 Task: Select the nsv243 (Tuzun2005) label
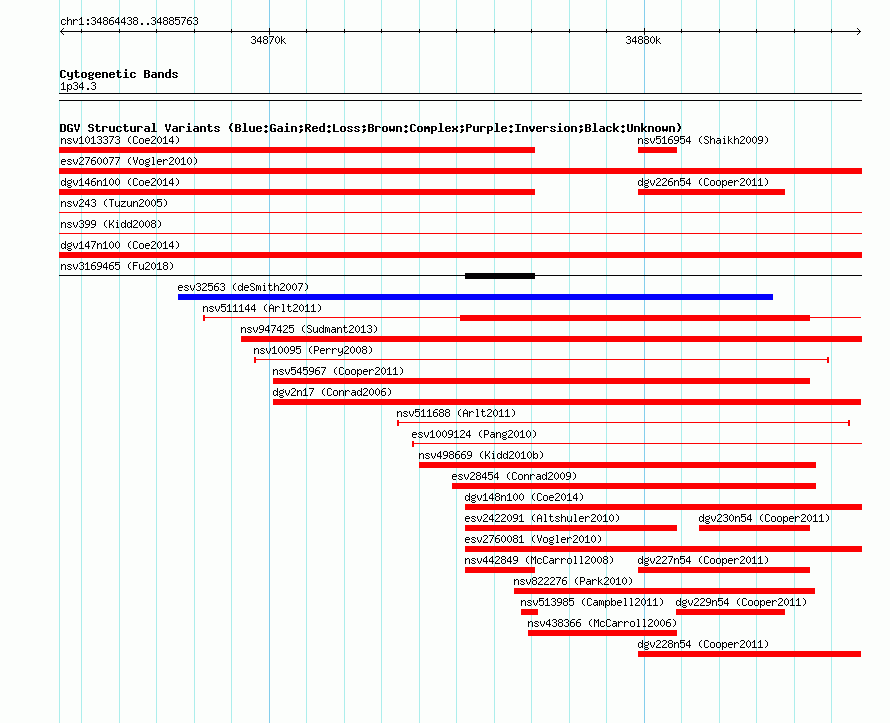(114, 203)
